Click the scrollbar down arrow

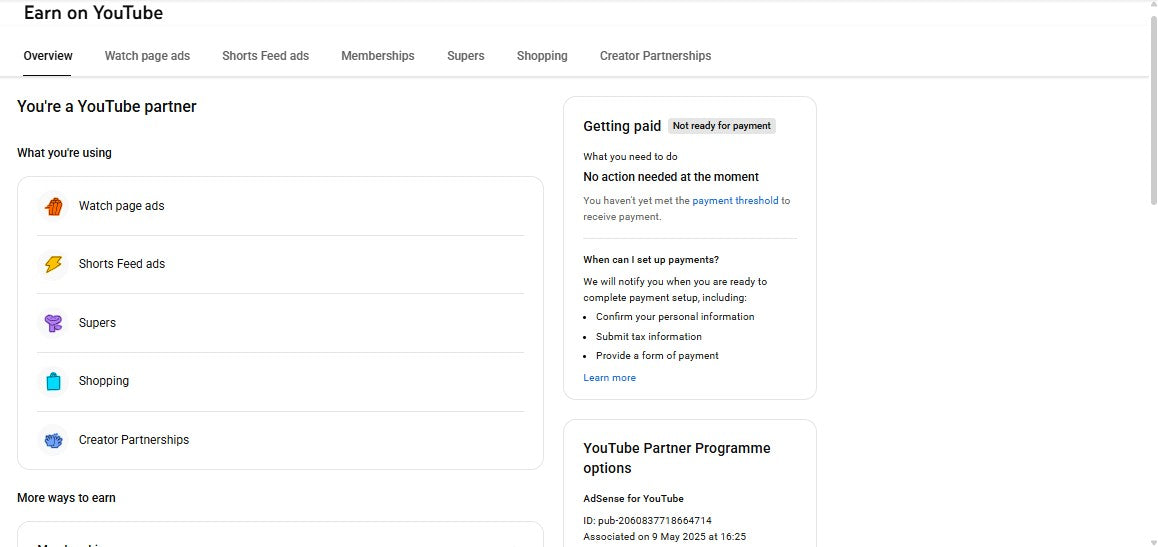1153,542
